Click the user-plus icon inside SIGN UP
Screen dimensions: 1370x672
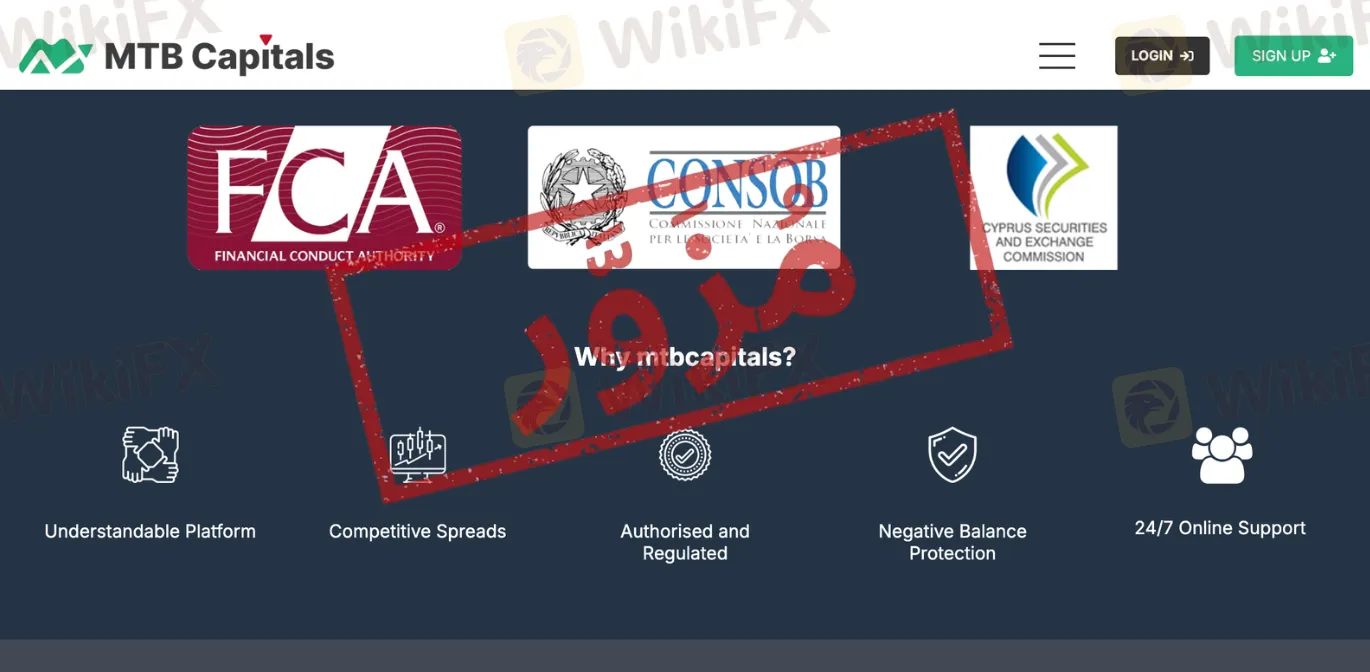(1327, 56)
